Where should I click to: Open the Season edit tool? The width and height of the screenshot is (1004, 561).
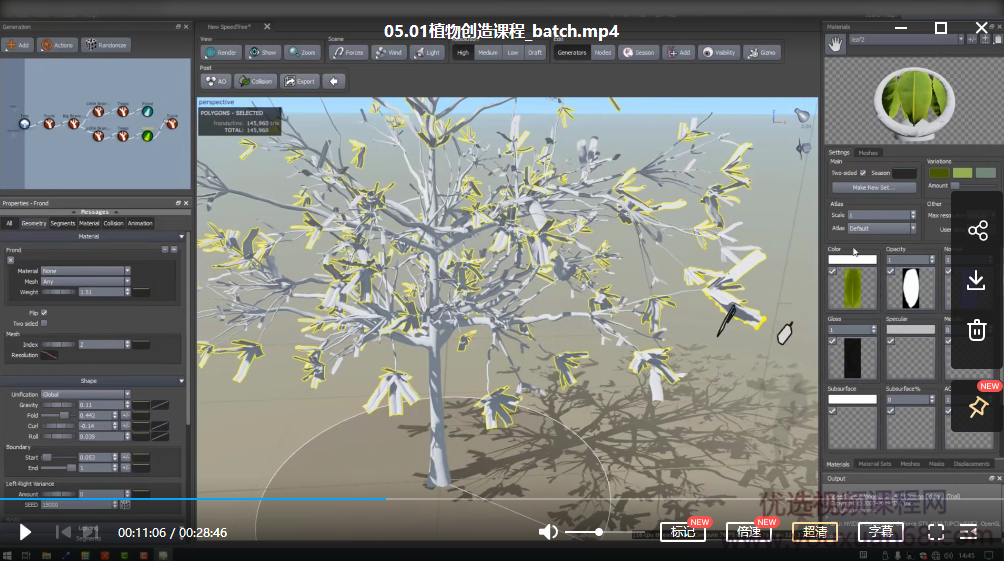click(639, 52)
